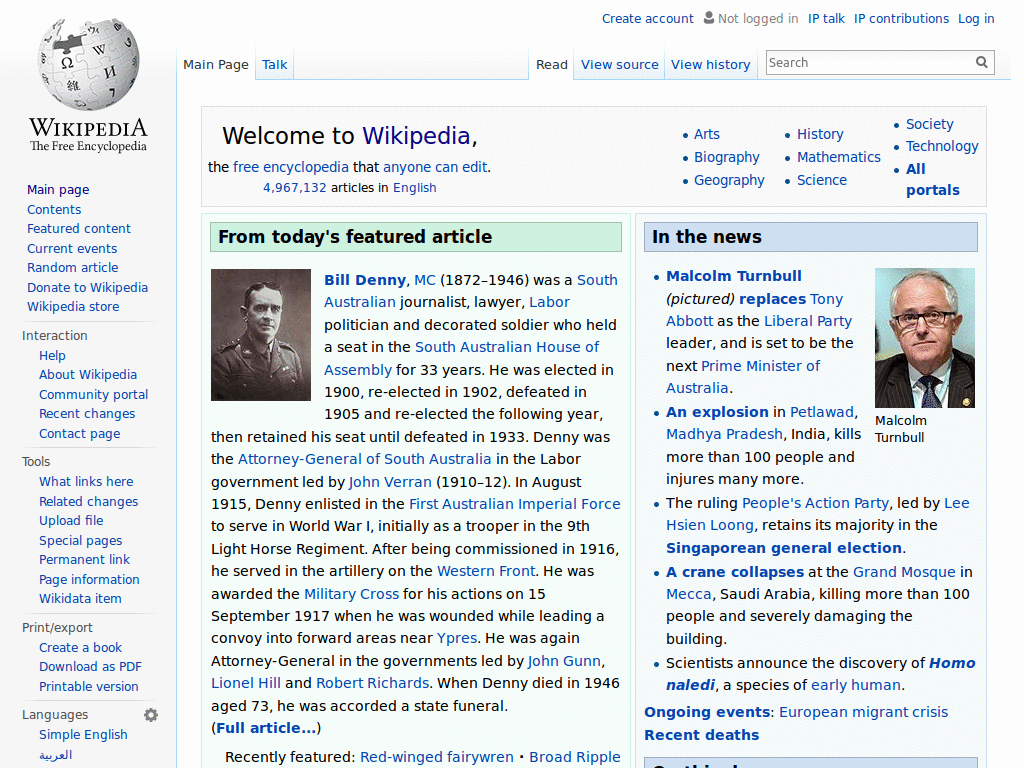Click Singaporean general election link
The height and width of the screenshot is (768, 1024).
click(784, 548)
